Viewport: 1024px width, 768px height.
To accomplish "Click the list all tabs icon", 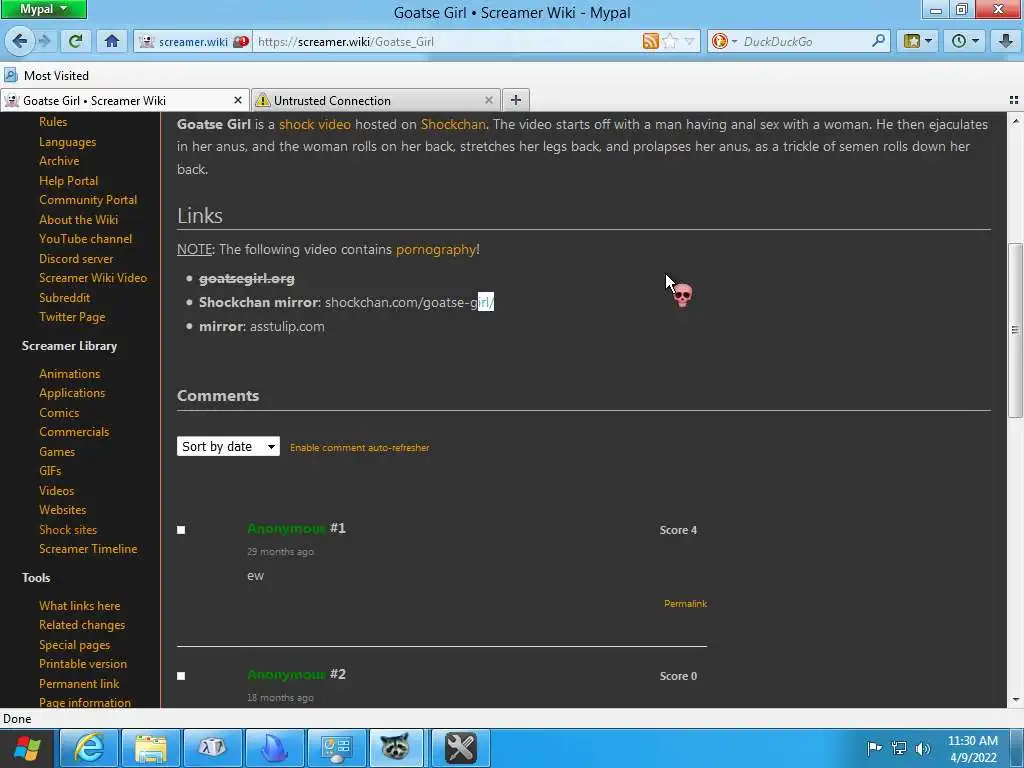I will [1014, 100].
